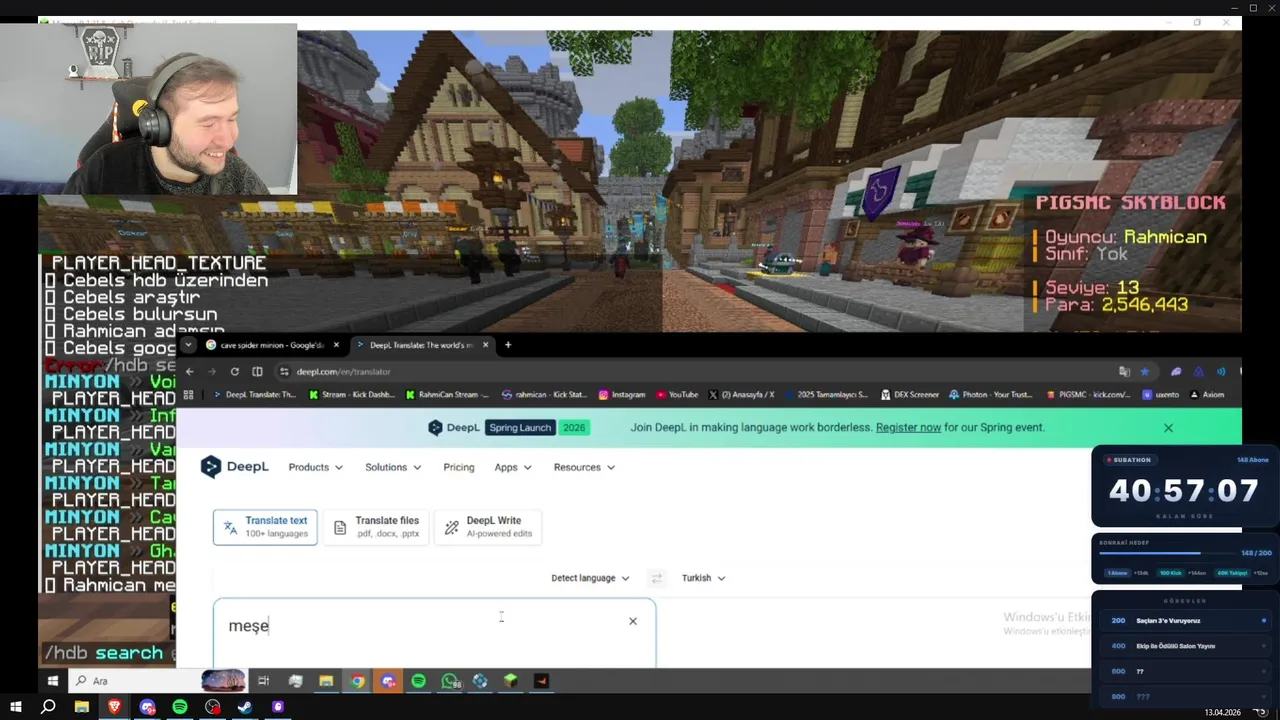
Task: Close the cave spider minion Google tab
Action: coord(336,345)
